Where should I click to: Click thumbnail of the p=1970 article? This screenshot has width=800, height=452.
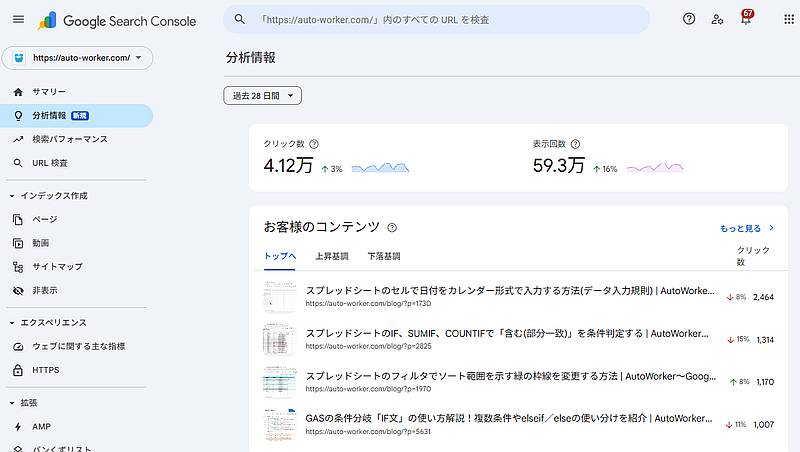(x=280, y=382)
